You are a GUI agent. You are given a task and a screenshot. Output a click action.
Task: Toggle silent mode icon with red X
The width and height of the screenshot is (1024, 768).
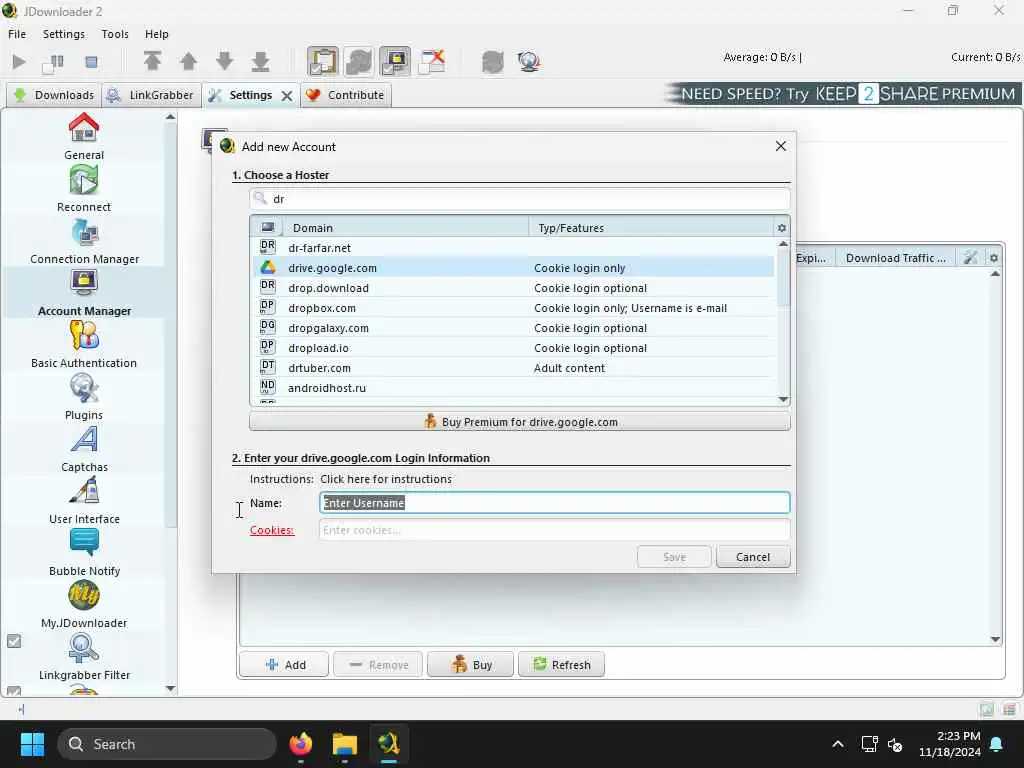click(x=432, y=61)
